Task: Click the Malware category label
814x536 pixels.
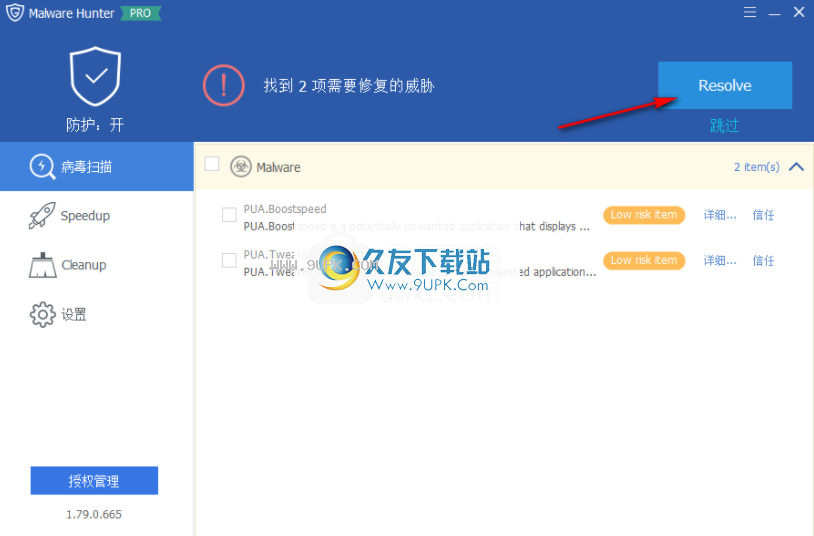Action: pyautogui.click(x=278, y=167)
